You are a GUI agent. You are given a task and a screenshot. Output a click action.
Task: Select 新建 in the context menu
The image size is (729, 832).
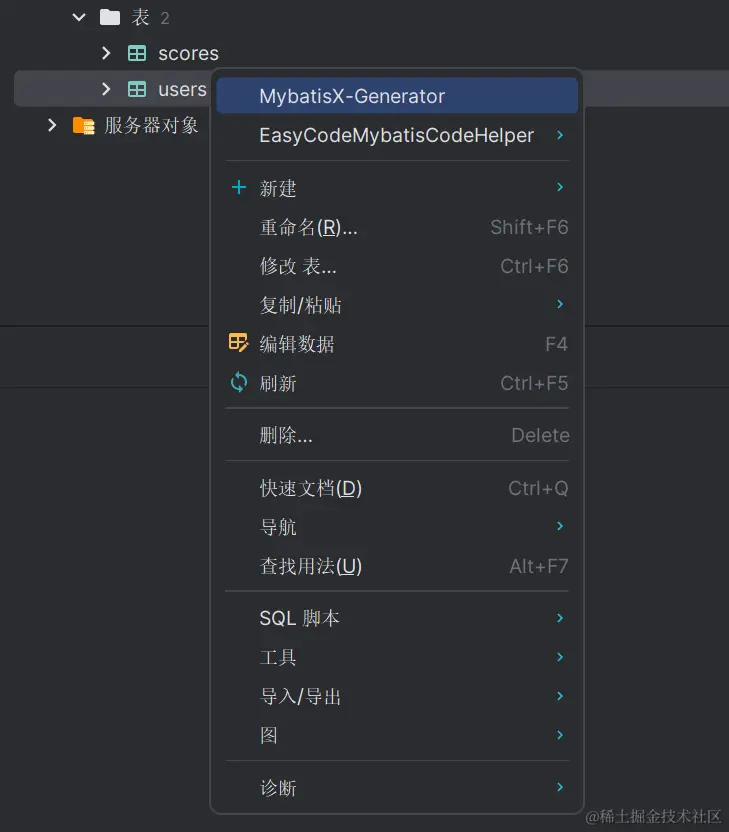click(x=397, y=187)
